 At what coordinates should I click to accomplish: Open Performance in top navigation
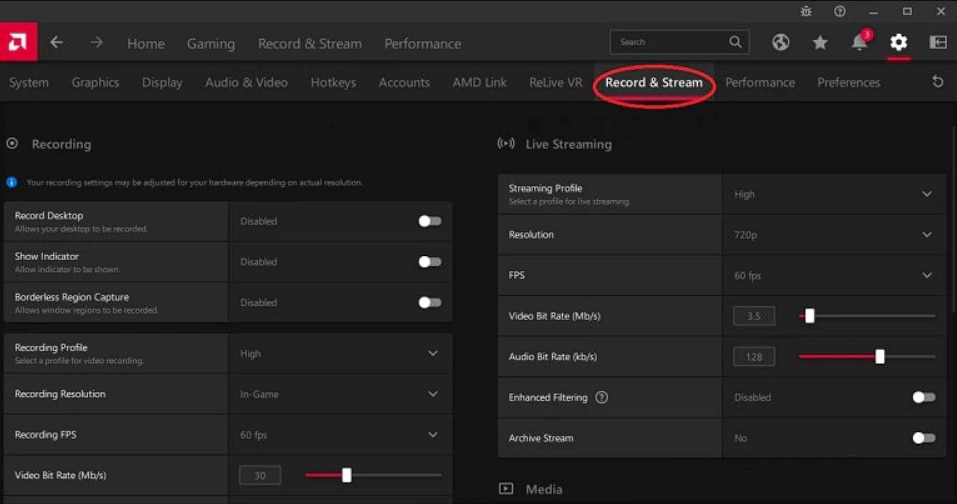tap(422, 43)
